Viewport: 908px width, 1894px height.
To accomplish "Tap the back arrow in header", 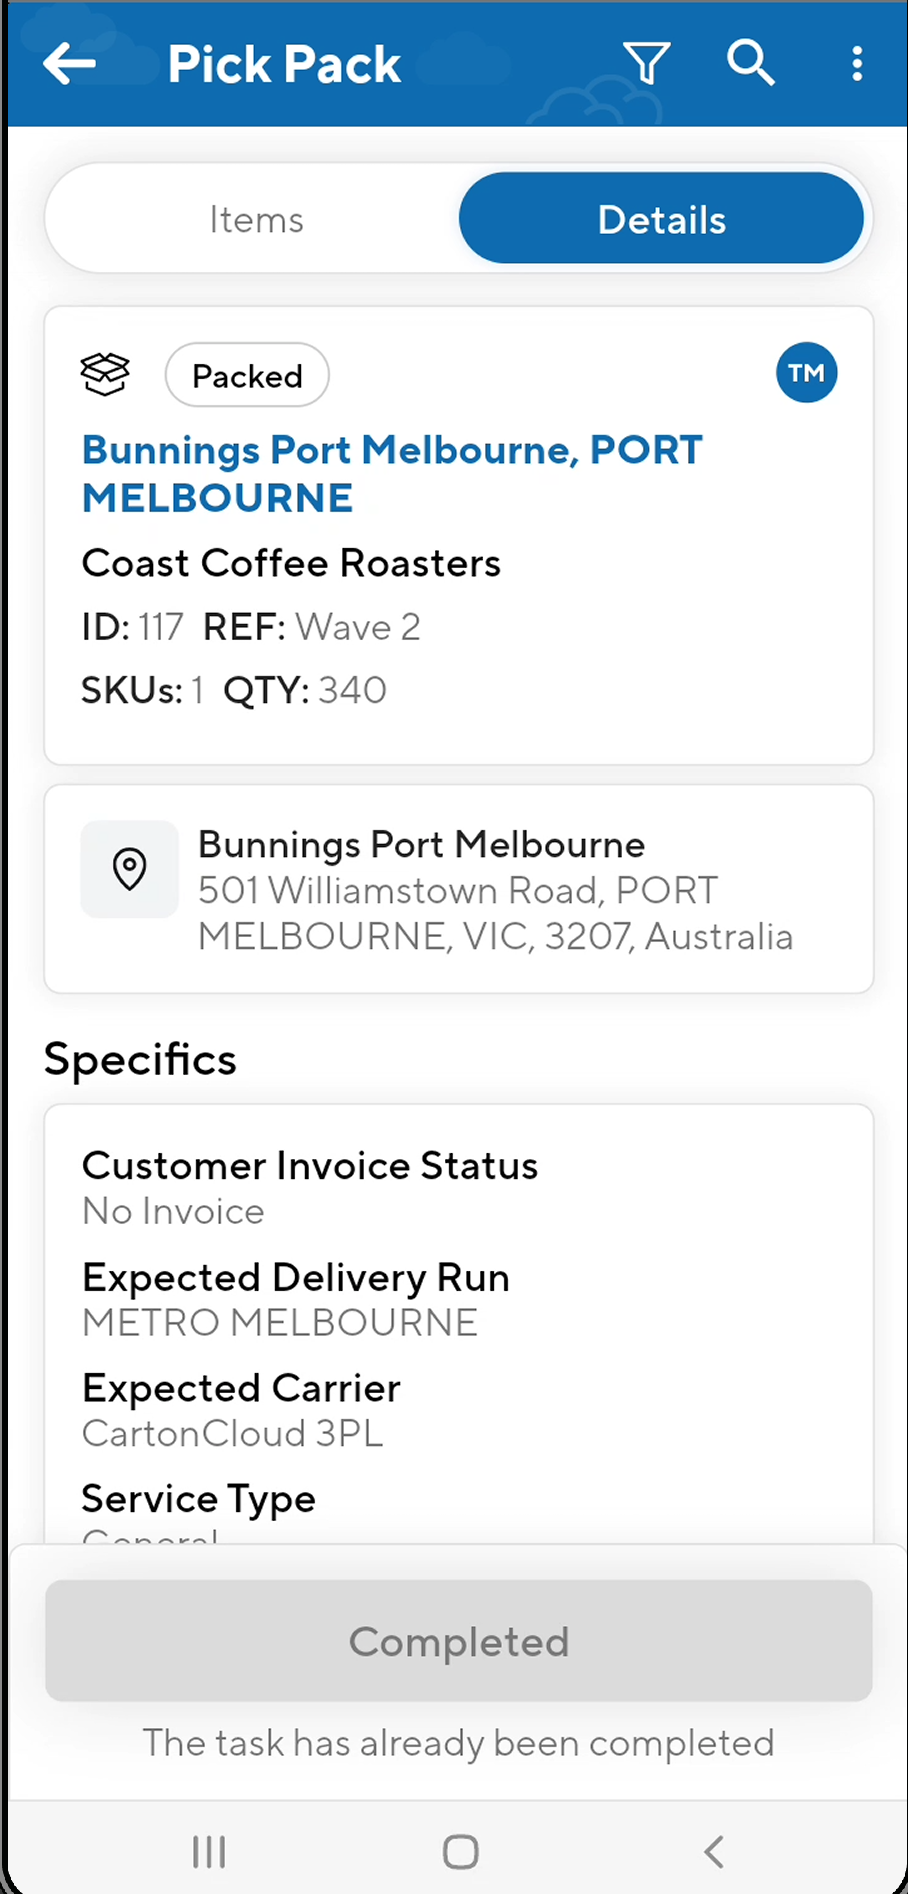I will point(70,64).
